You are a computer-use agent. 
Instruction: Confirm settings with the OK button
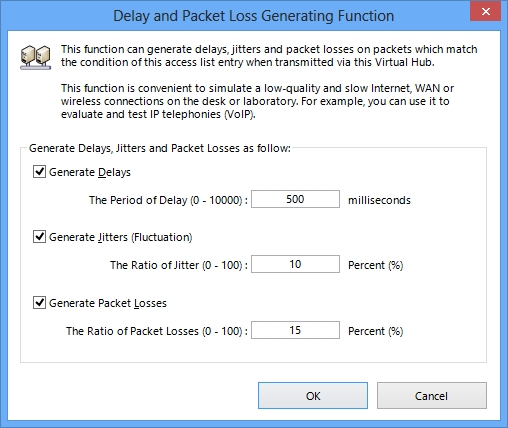point(313,396)
